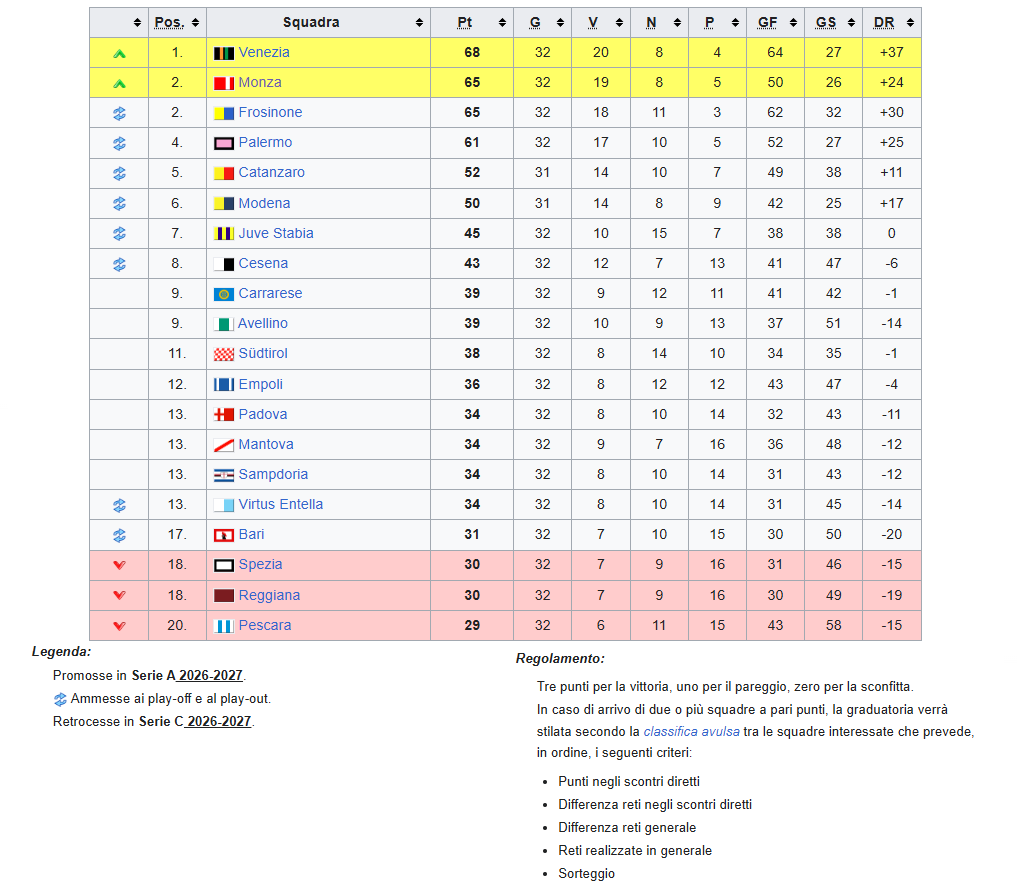Sort table by GS goals-against column
The image size is (1017, 887).
(852, 23)
